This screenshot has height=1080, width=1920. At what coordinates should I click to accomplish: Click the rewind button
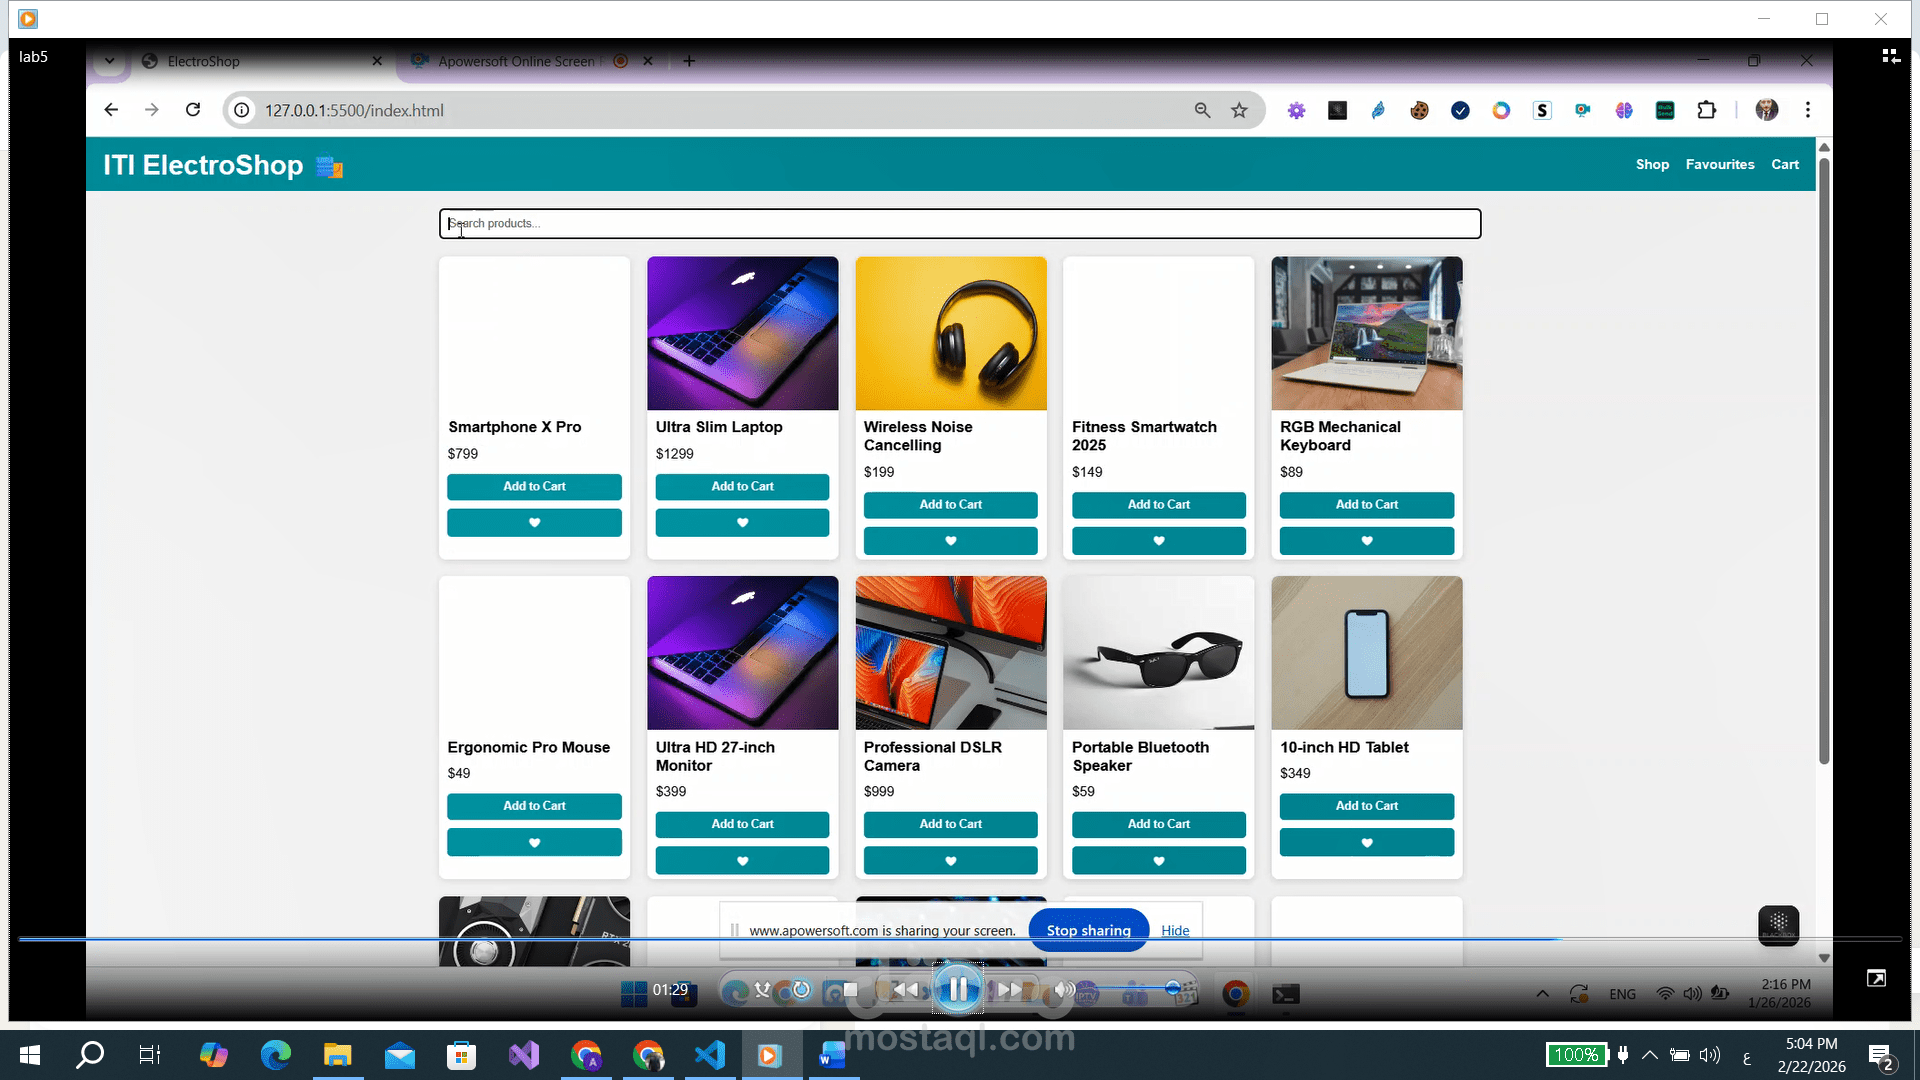pos(905,990)
